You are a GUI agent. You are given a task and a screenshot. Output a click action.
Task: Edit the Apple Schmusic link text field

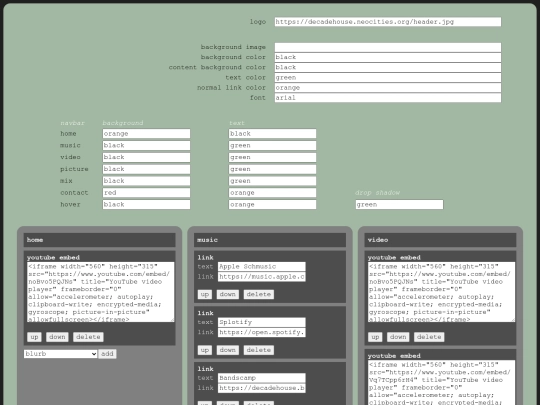(x=262, y=267)
